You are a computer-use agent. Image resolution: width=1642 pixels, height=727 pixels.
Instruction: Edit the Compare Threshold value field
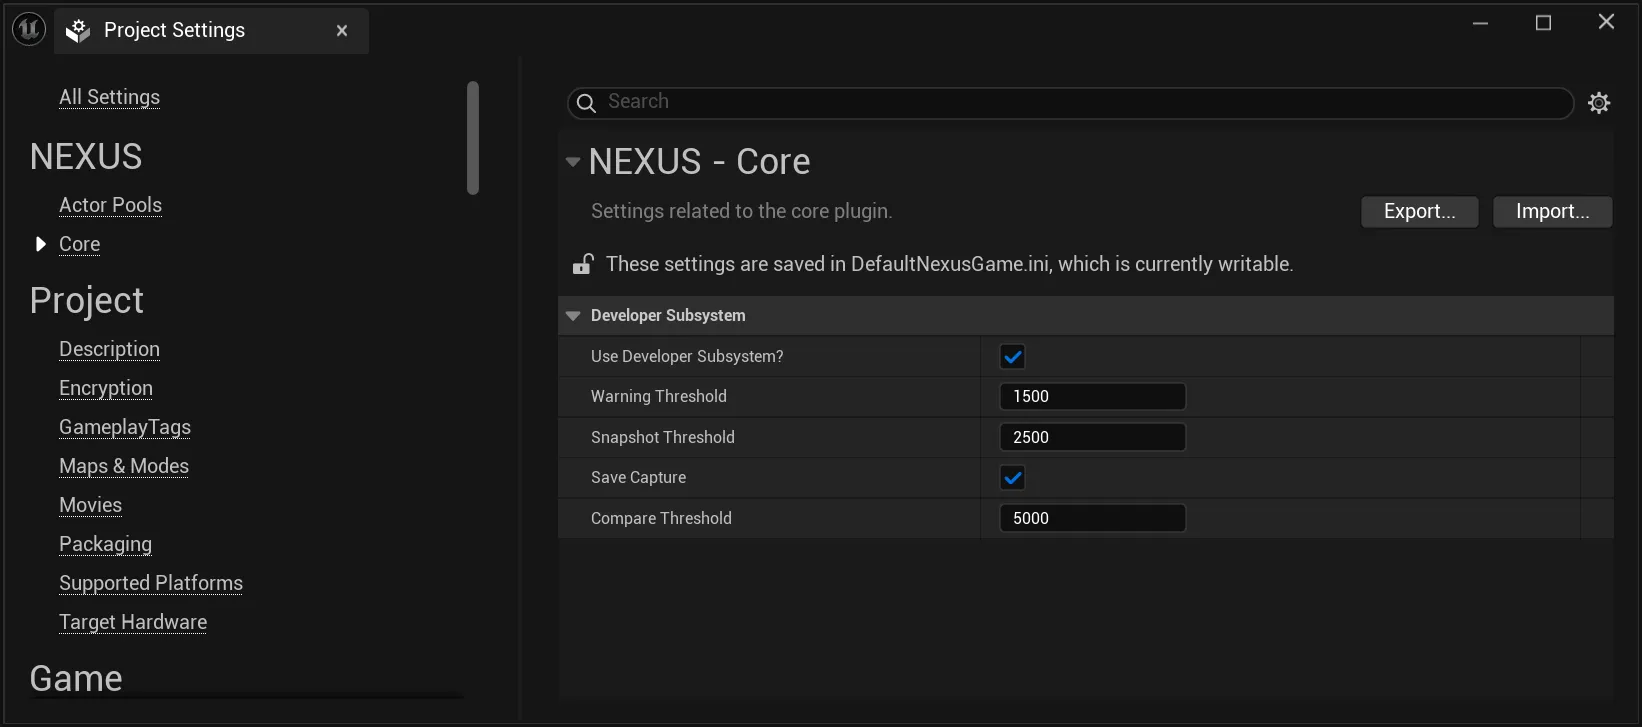coord(1092,519)
